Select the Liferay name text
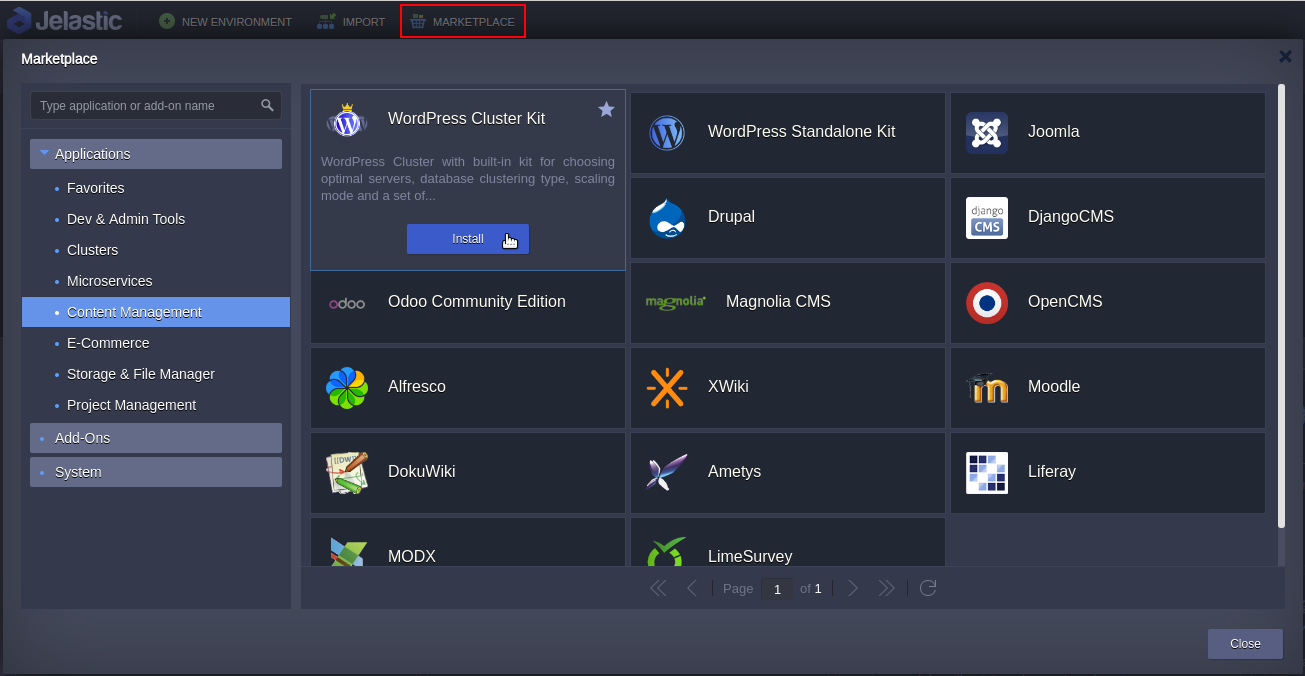 pos(1052,472)
